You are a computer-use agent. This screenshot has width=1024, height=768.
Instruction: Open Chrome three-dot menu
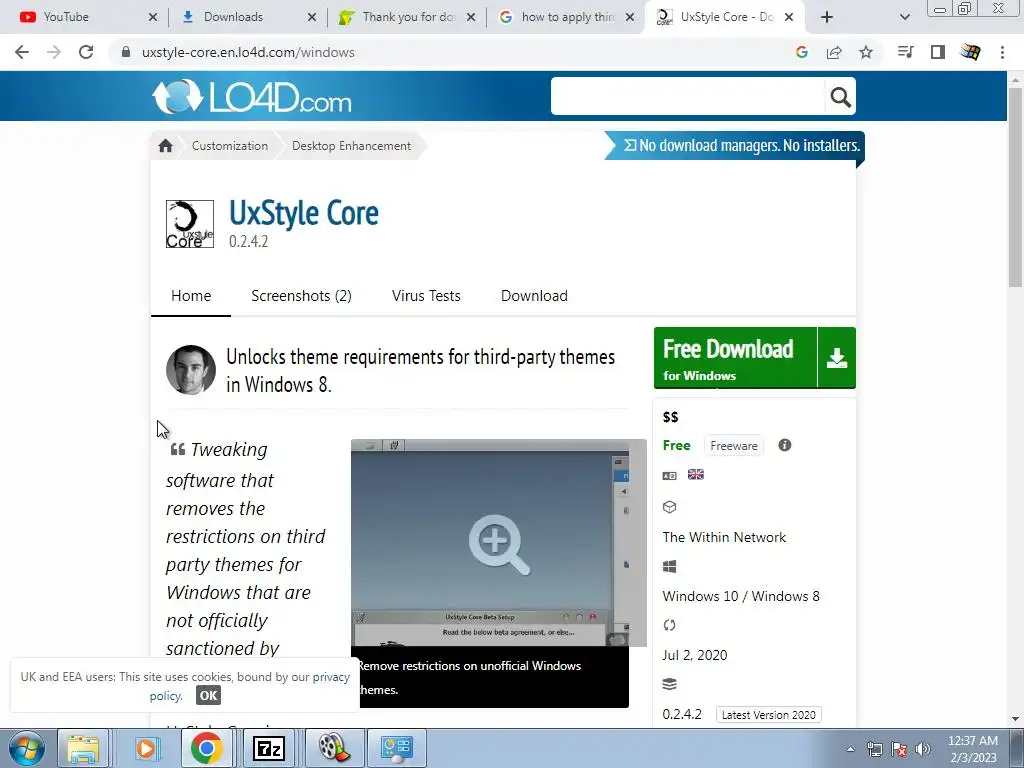point(1002,52)
